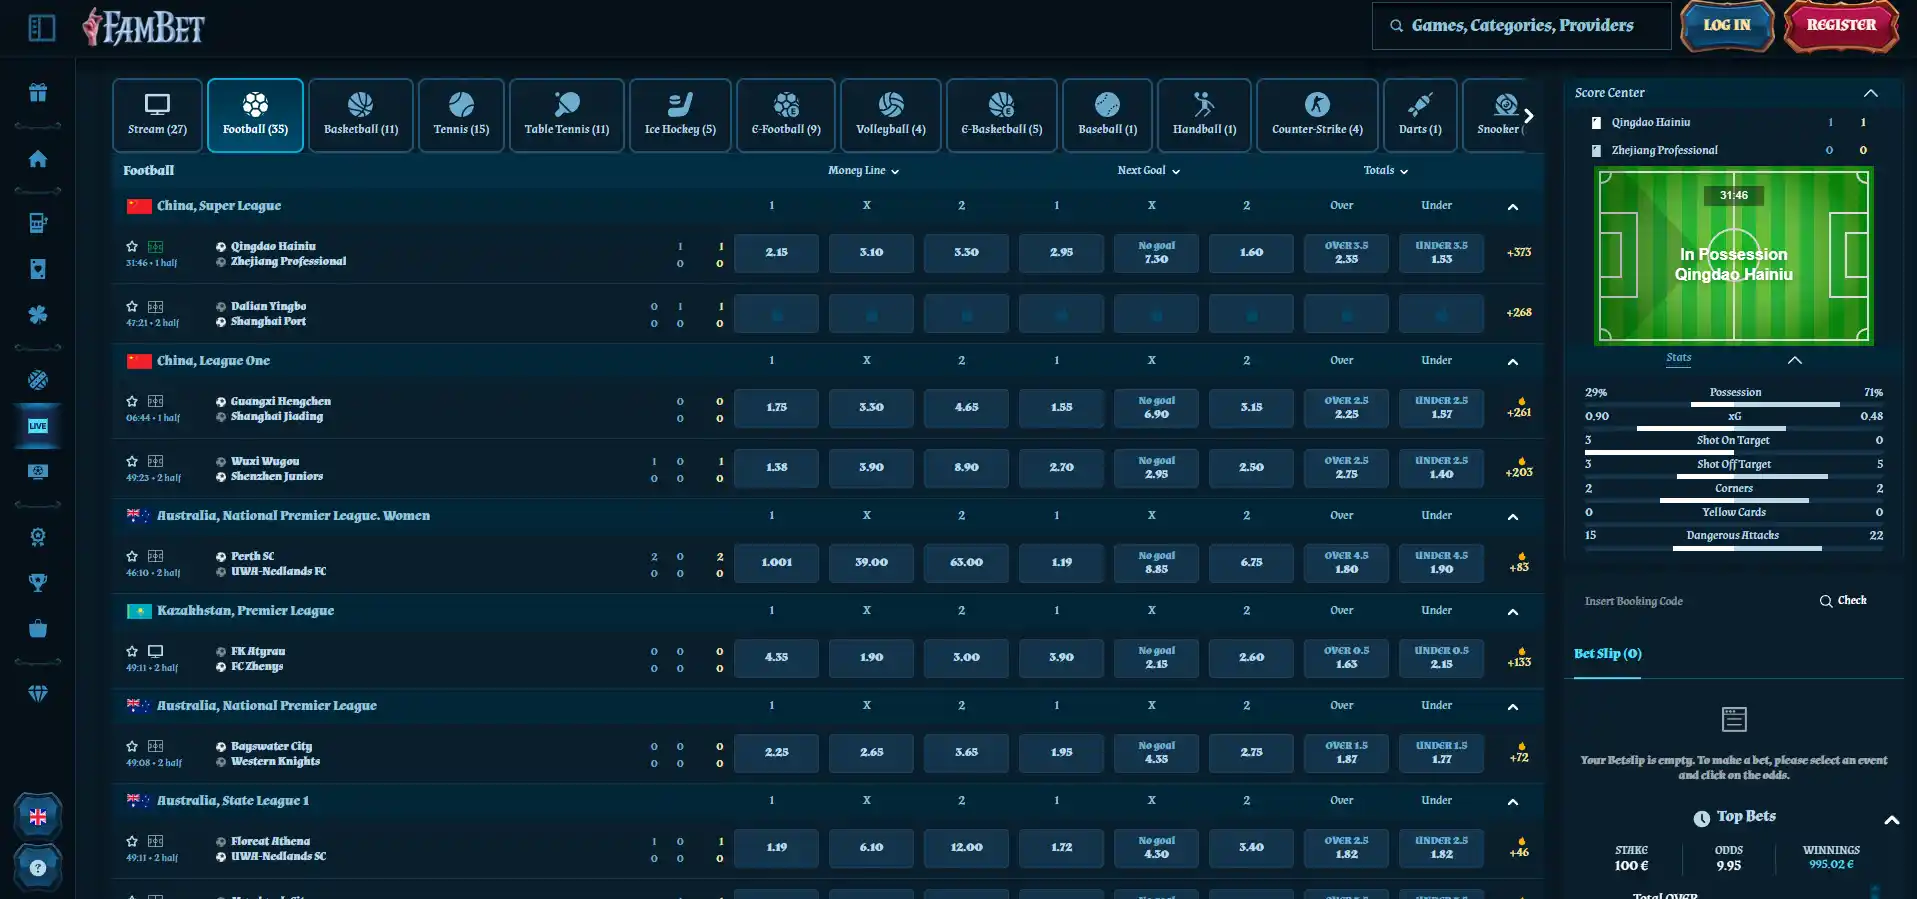Open the Money Line dropdown
1917x899 pixels.
864,171
